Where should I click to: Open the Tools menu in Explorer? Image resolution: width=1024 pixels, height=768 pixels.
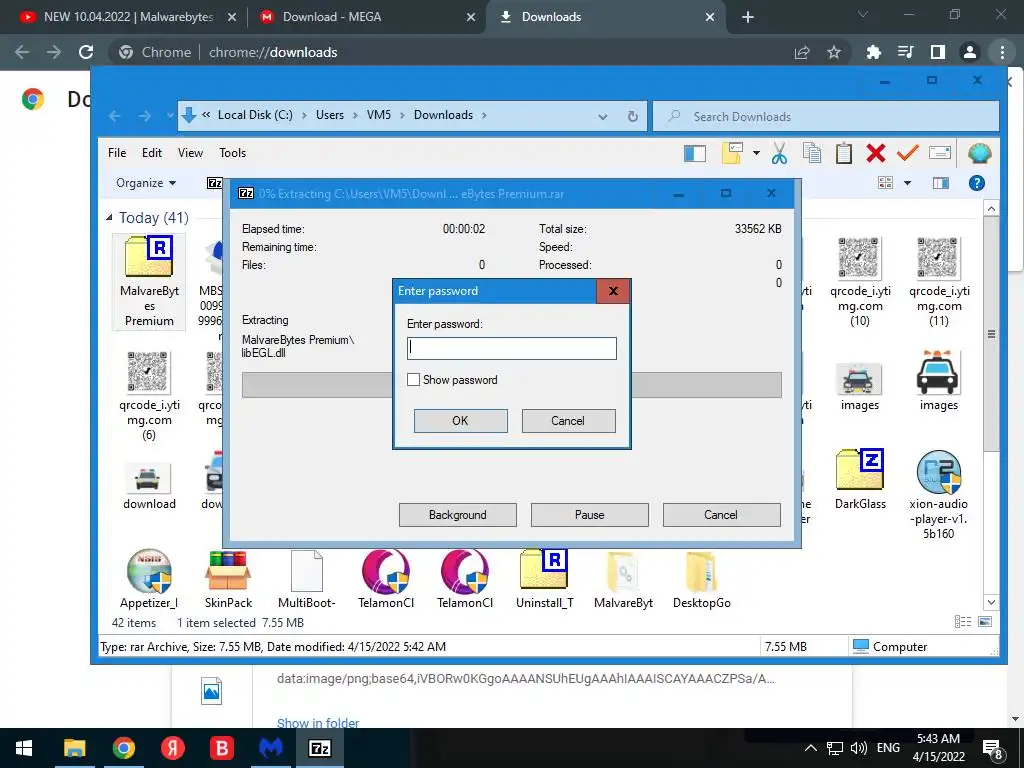(x=232, y=153)
